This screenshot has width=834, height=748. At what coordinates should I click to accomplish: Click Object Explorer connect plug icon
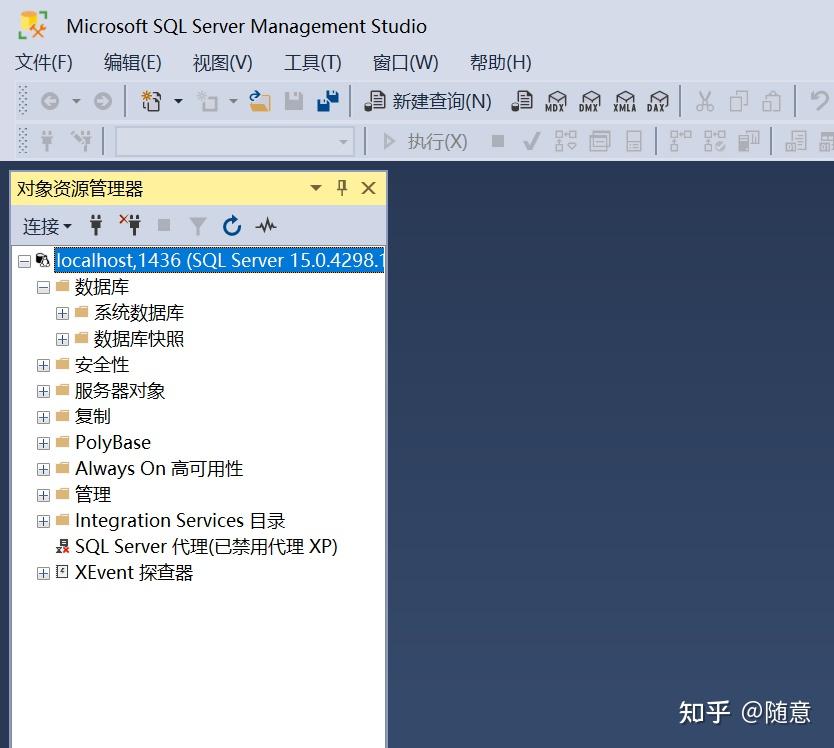tap(96, 226)
